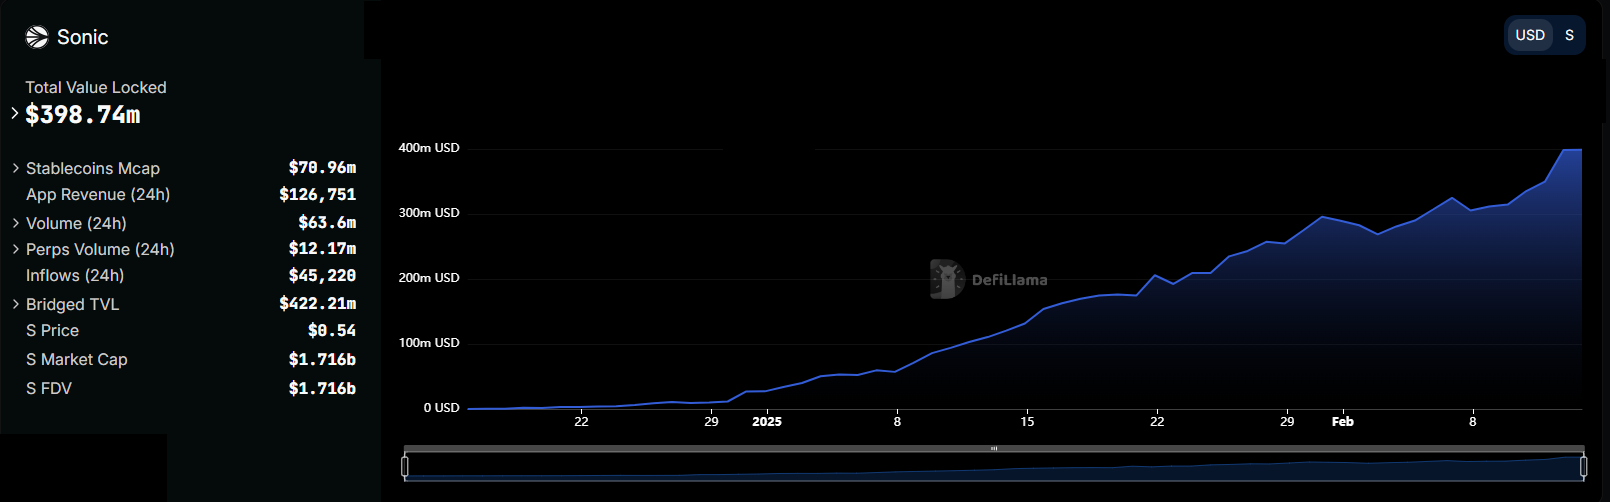This screenshot has height=502, width=1610.
Task: Click the Inflows (24h) label
Action: pos(75,275)
